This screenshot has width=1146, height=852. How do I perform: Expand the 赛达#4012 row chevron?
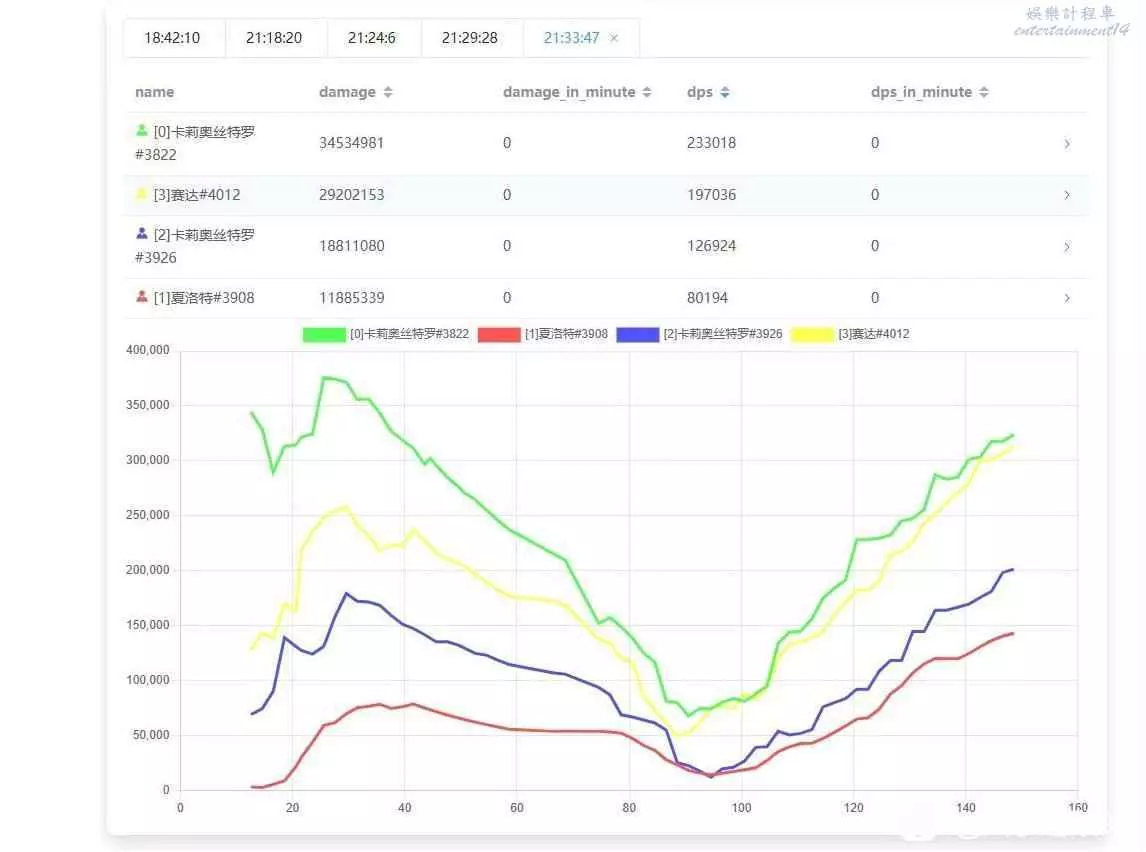pyautogui.click(x=1067, y=195)
